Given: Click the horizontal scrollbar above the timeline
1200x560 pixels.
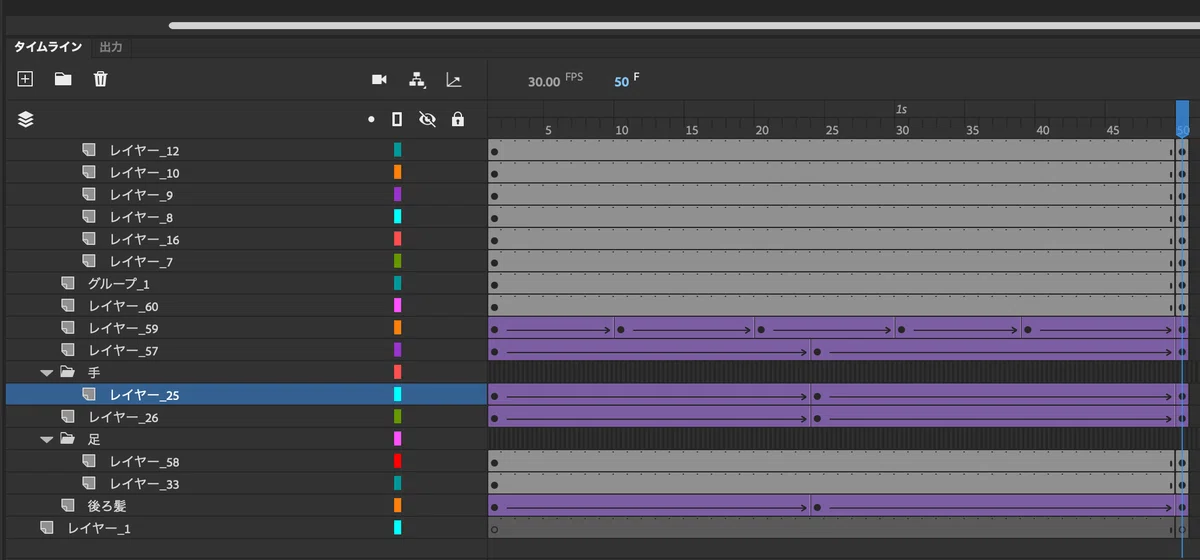Looking at the screenshot, I should click(684, 25).
